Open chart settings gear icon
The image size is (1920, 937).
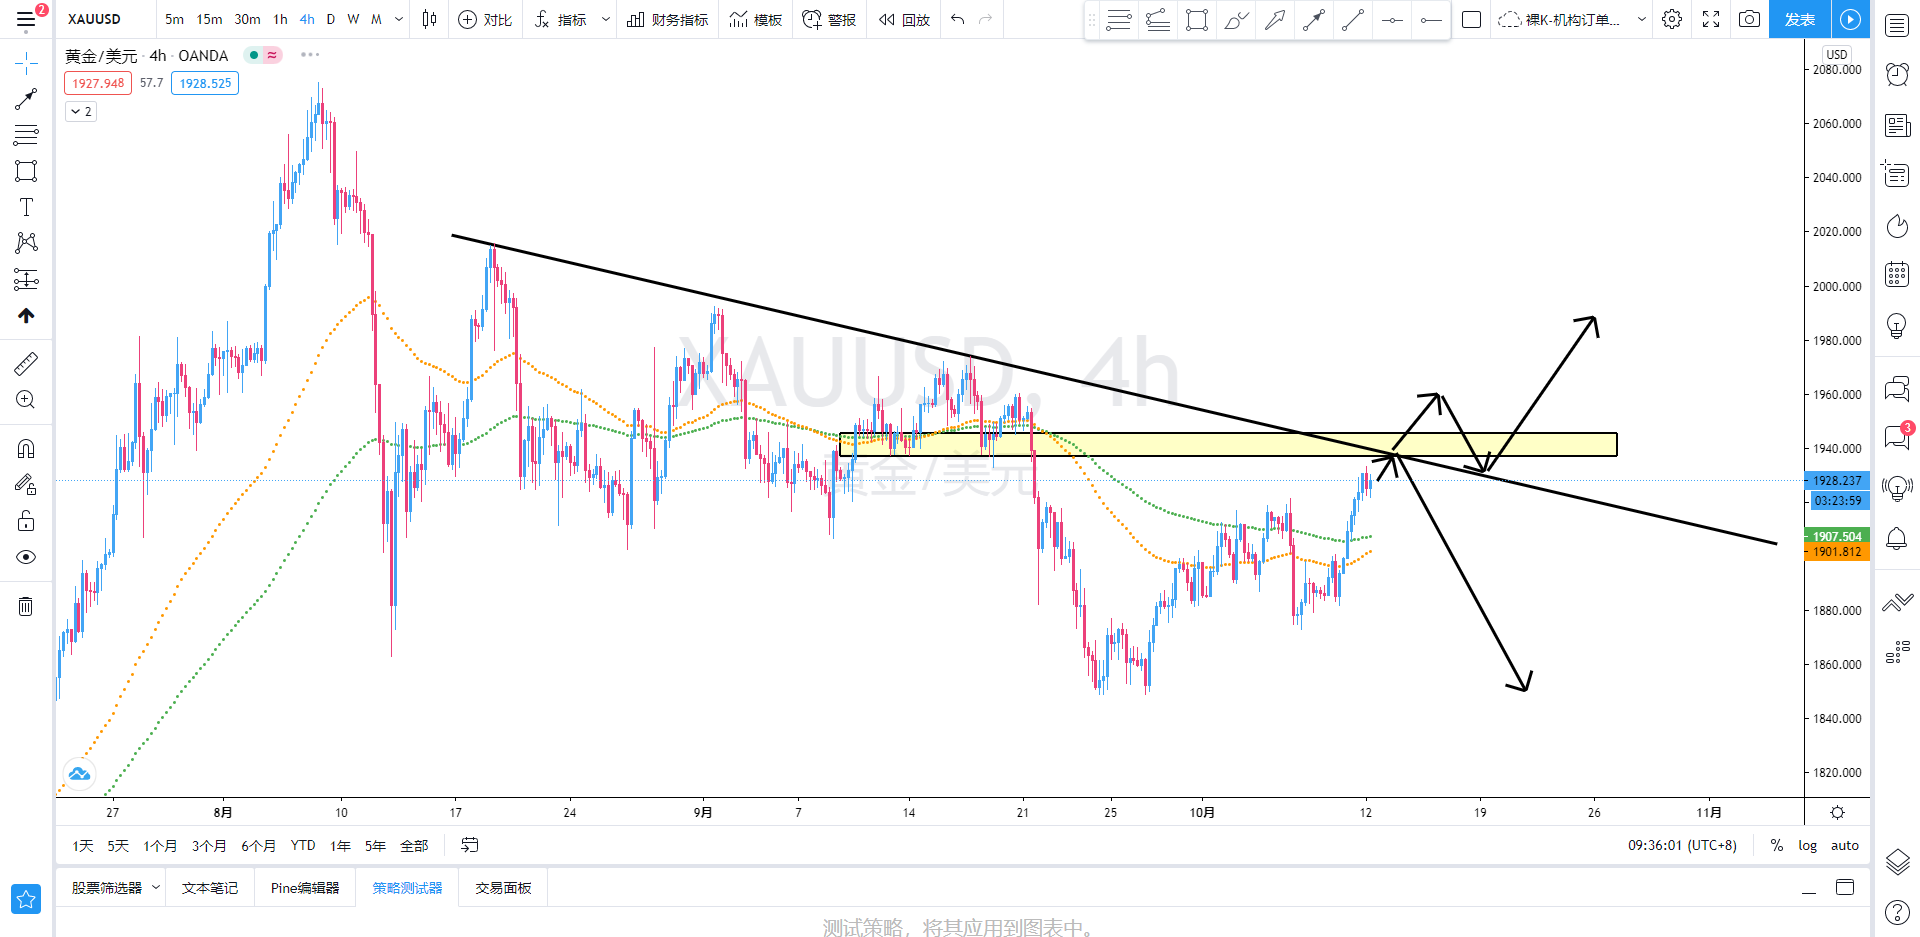[x=1672, y=19]
